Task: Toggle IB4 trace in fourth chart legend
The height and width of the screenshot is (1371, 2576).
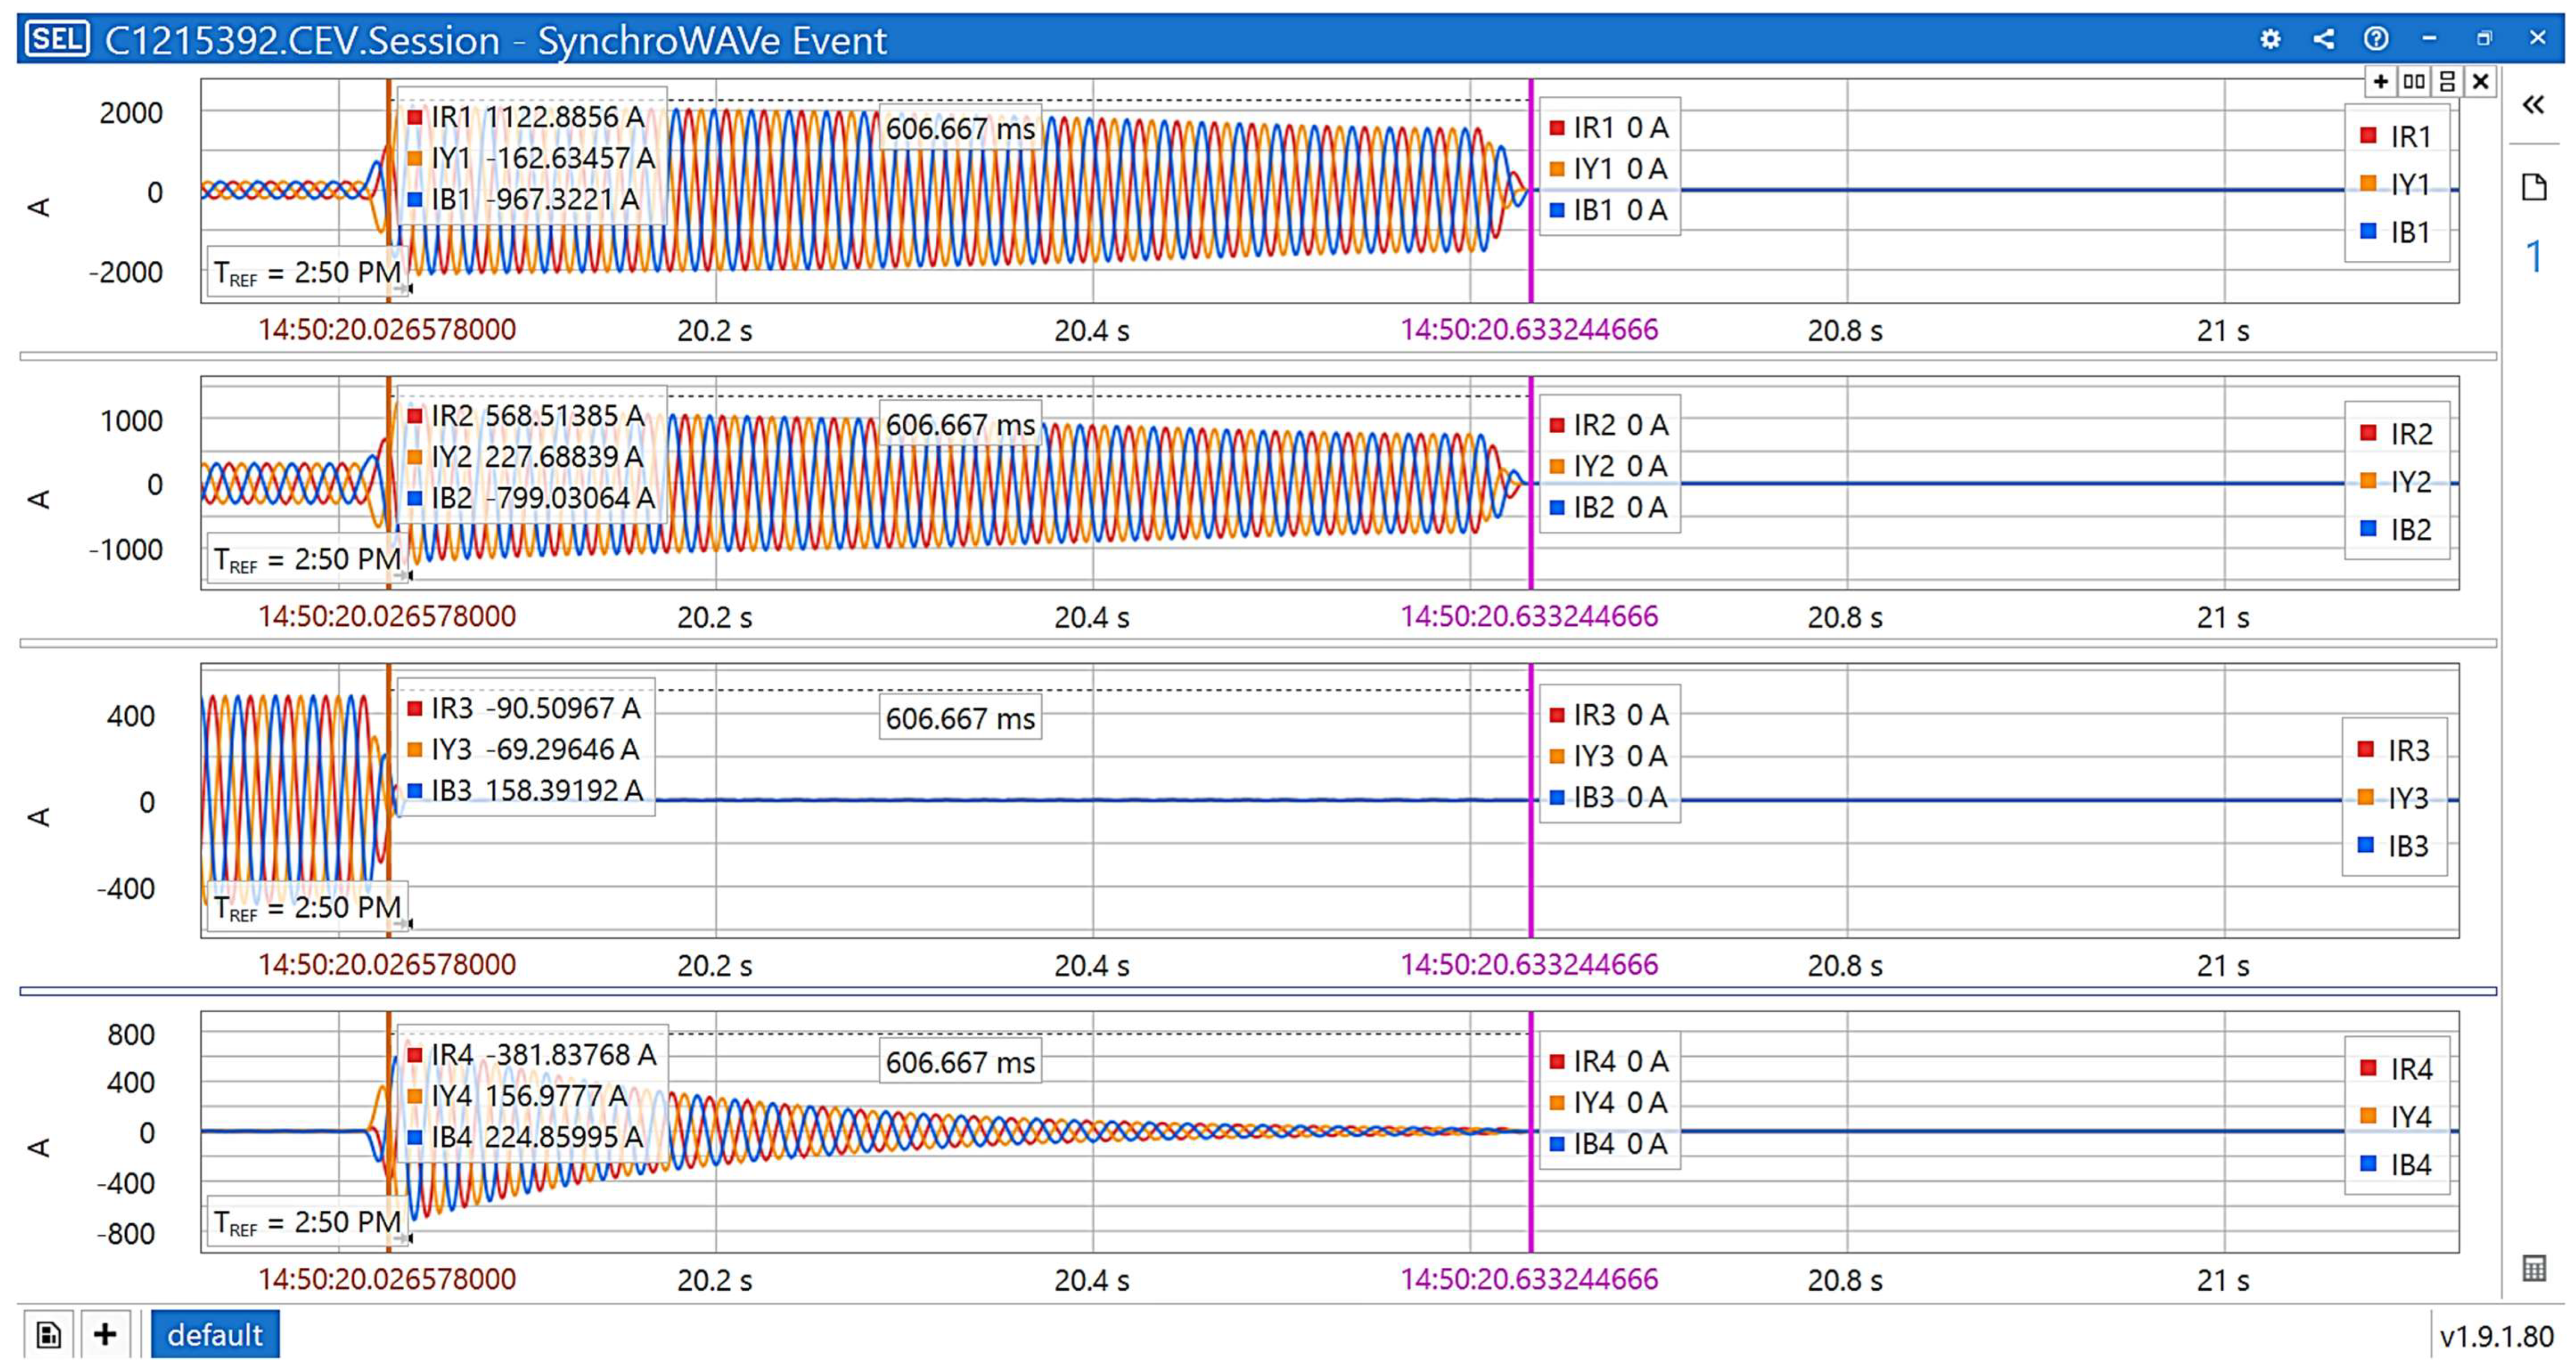Action: (x=2409, y=1164)
